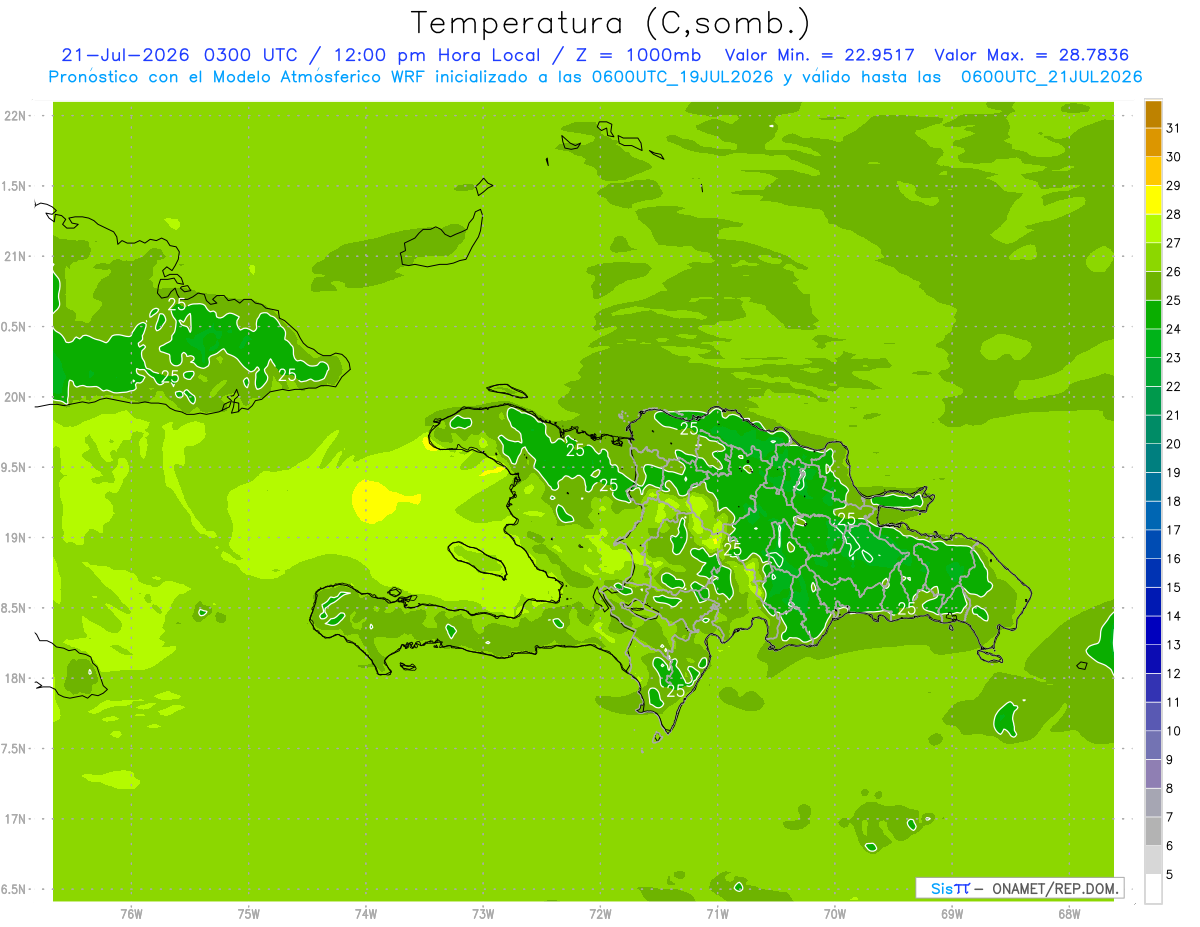Viewport: 1200px width, 927px height.
Task: Click the "73W" longitude axis label
Action: (x=483, y=914)
